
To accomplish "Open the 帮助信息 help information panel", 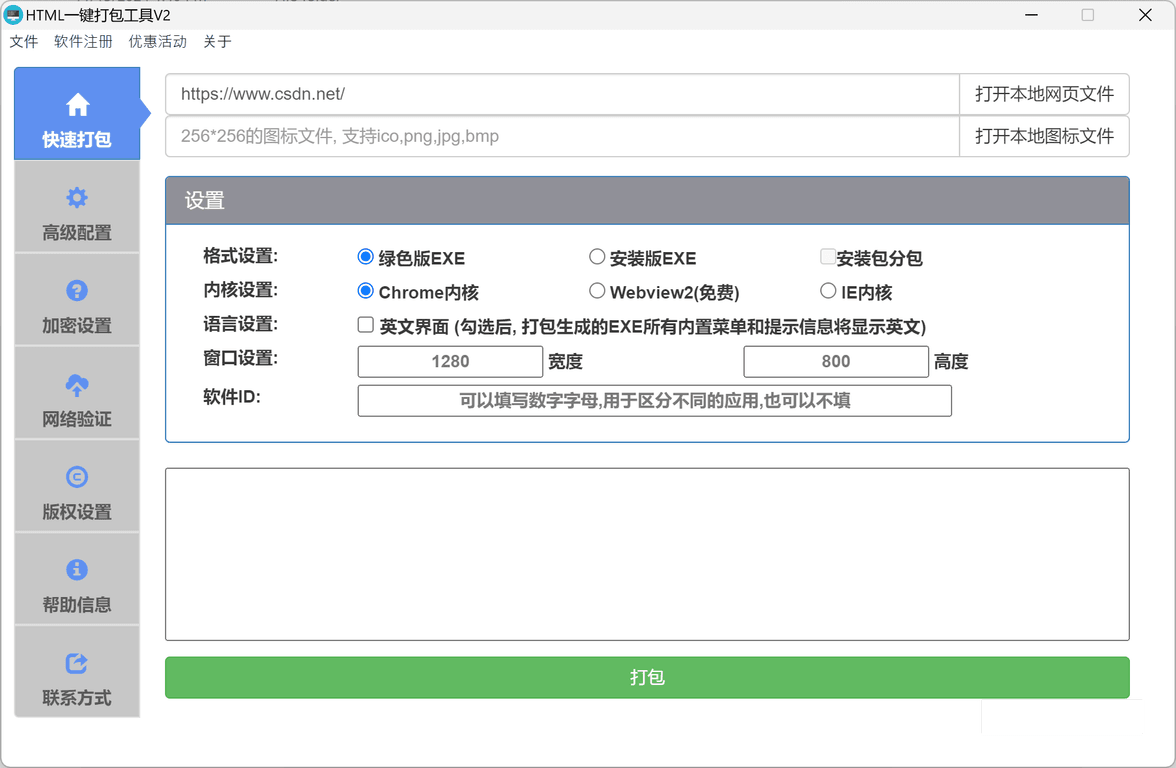I will tap(77, 579).
